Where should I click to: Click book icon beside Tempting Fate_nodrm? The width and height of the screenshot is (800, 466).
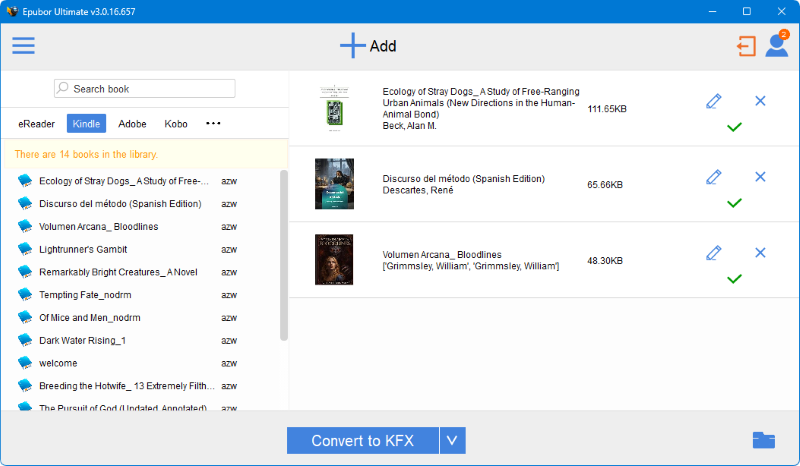point(25,295)
